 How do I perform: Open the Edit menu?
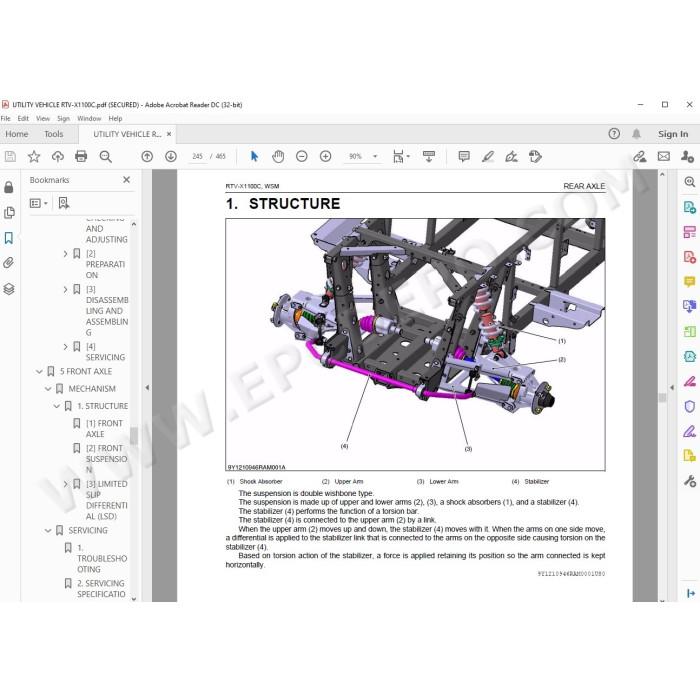click(23, 118)
